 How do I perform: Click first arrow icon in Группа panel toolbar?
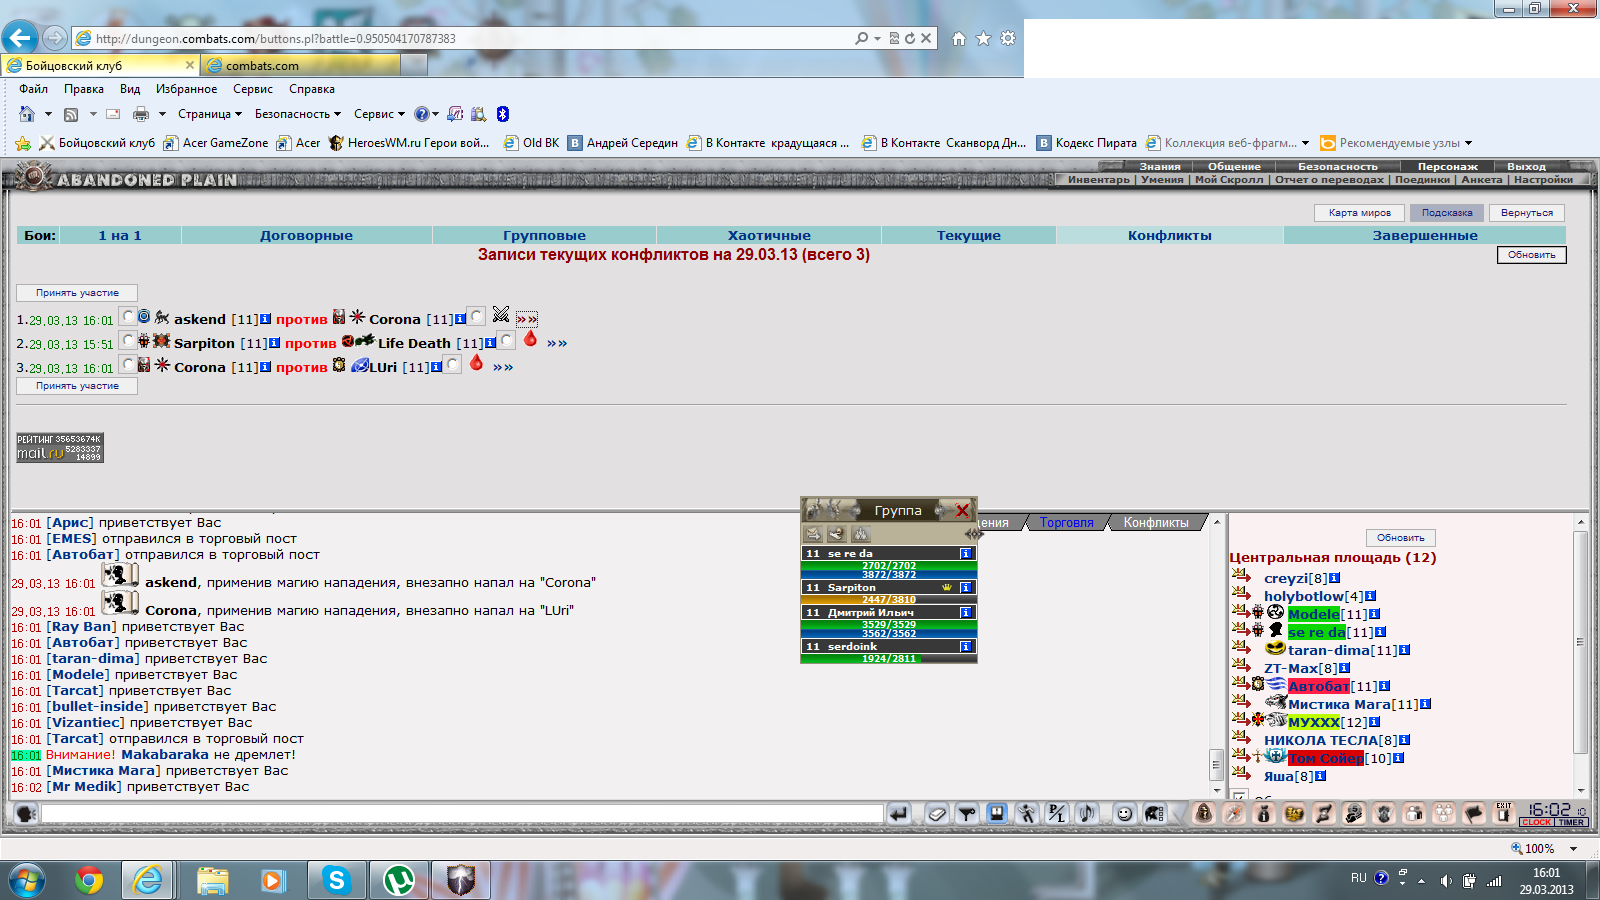tap(813, 534)
